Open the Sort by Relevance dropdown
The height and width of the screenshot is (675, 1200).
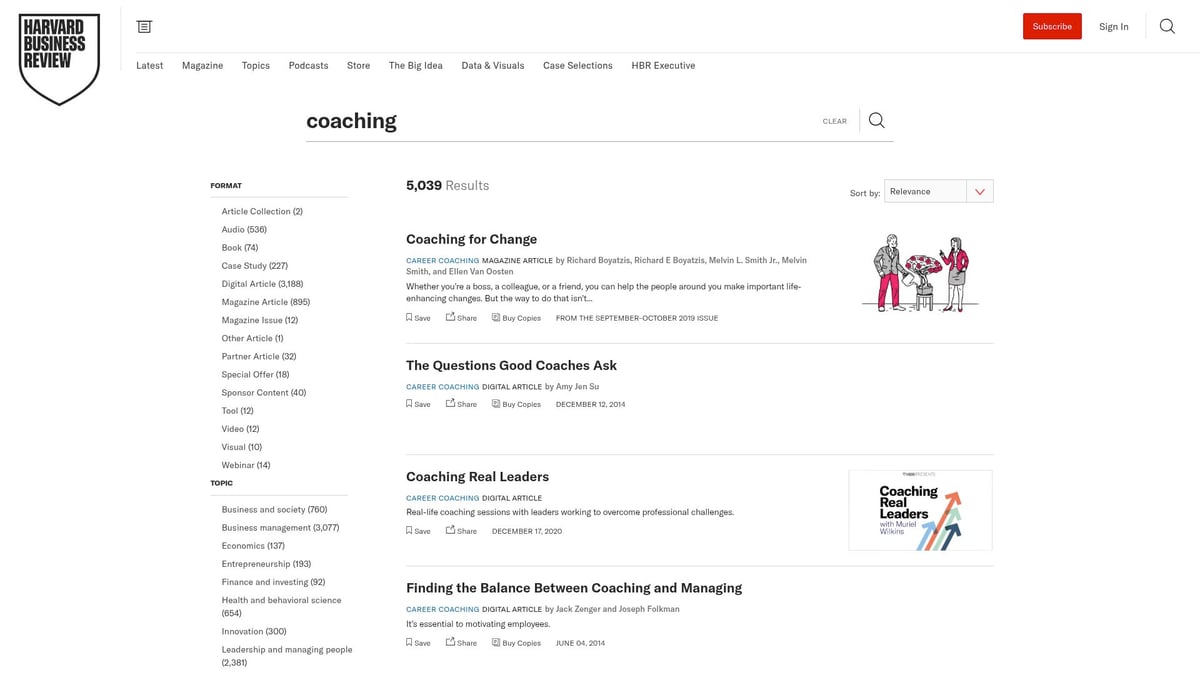pyautogui.click(x=938, y=190)
